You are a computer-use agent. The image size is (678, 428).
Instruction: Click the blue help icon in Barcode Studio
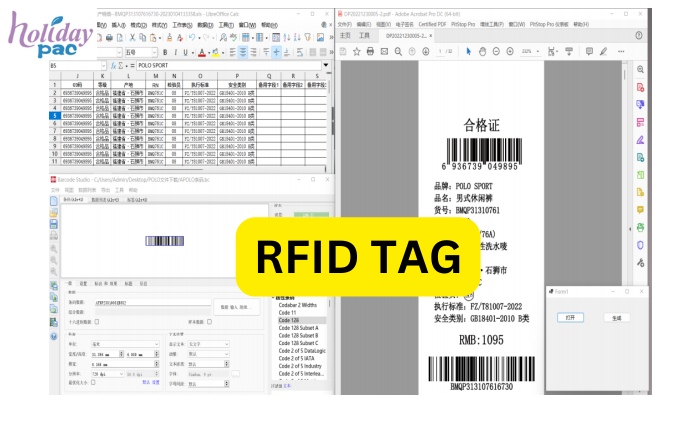tap(54, 336)
